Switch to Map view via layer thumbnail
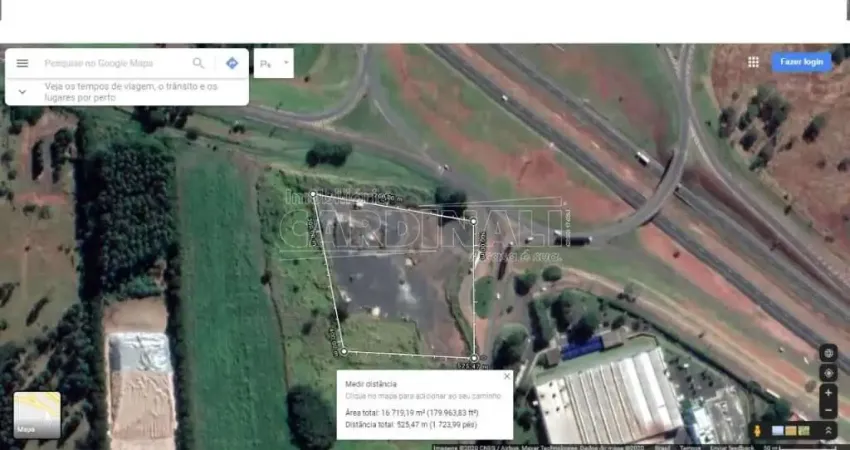 click(37, 415)
